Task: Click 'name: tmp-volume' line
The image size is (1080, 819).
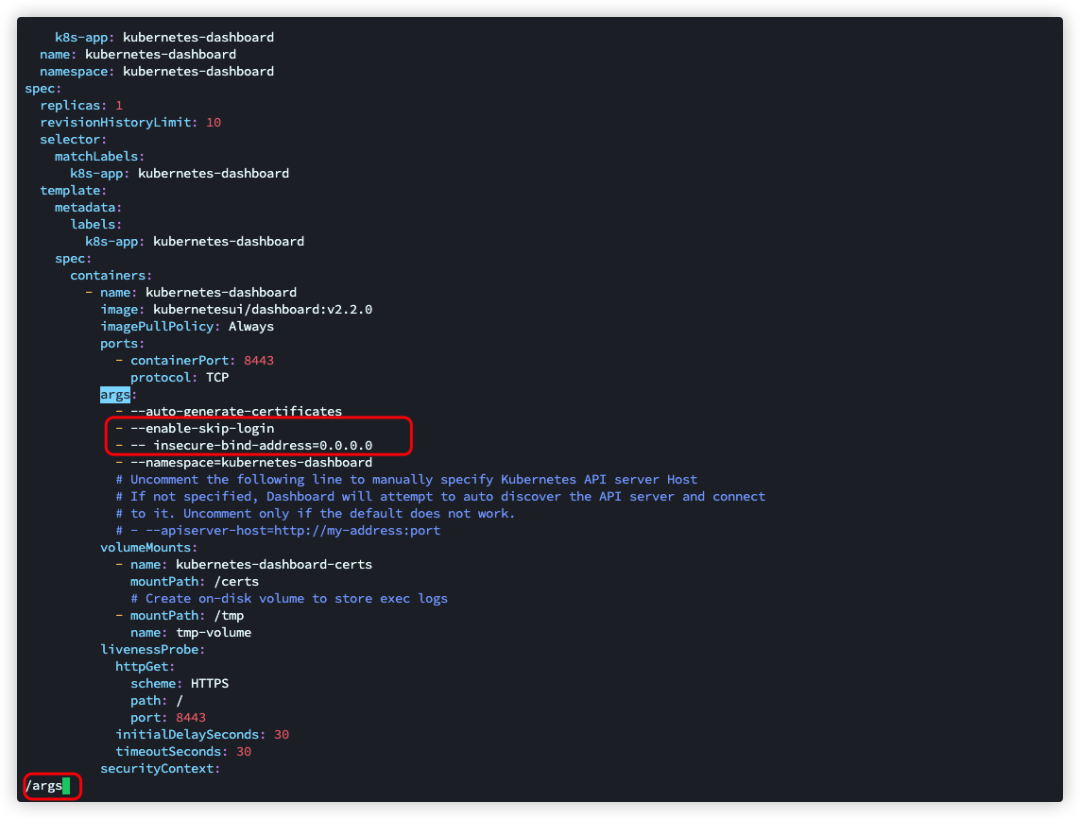Action: tap(191, 632)
